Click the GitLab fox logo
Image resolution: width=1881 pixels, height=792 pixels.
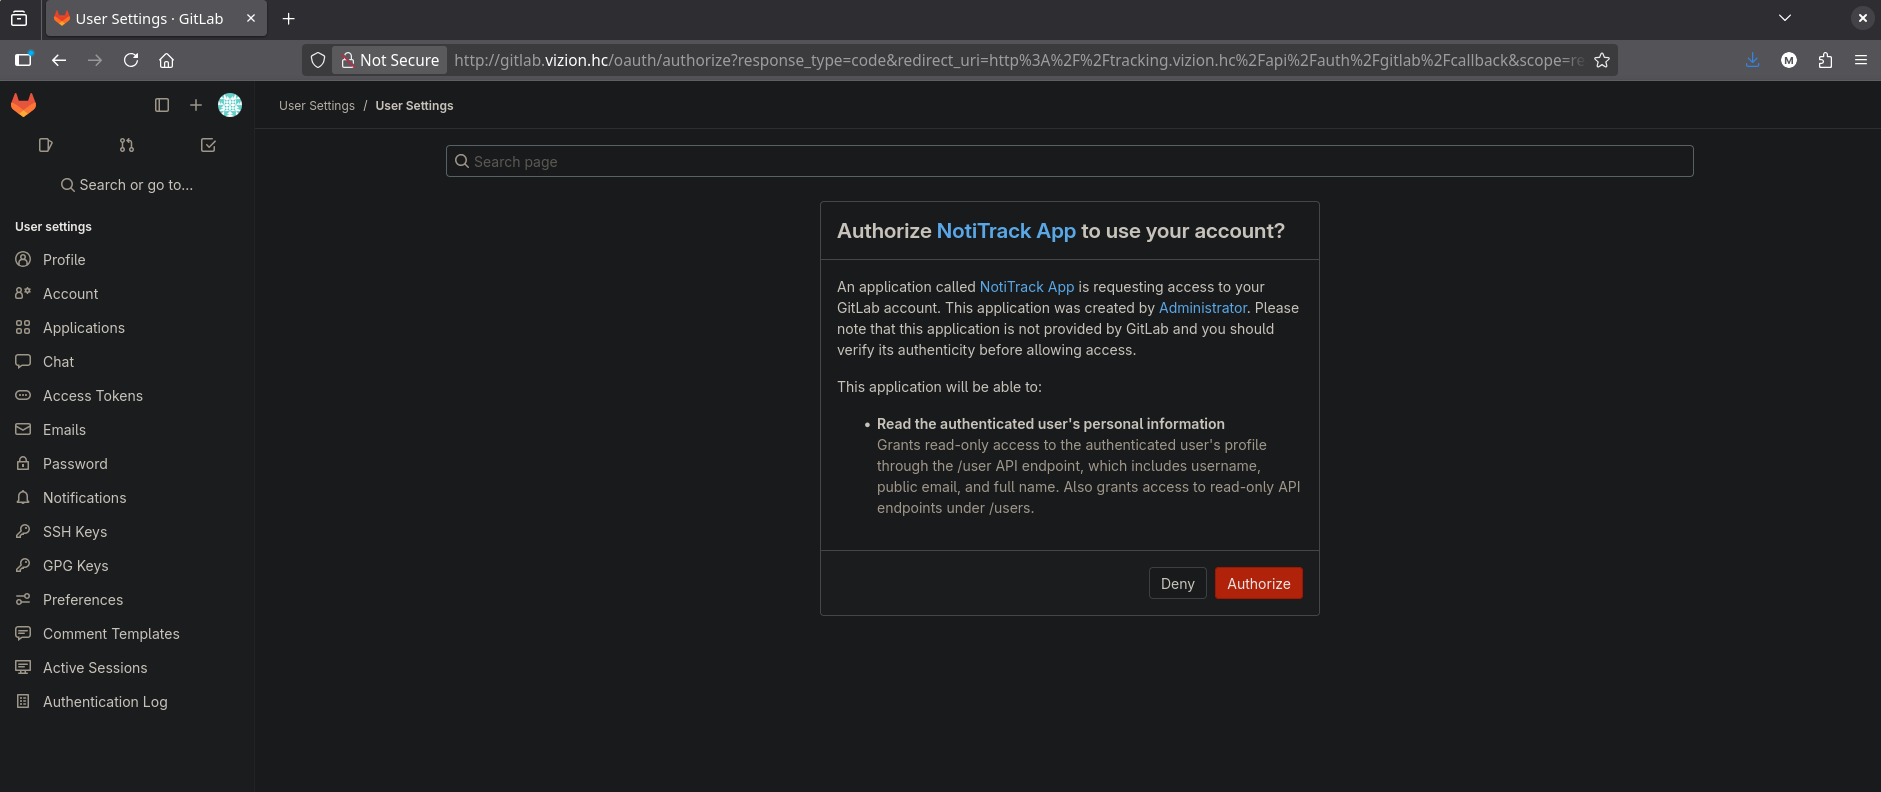point(23,105)
